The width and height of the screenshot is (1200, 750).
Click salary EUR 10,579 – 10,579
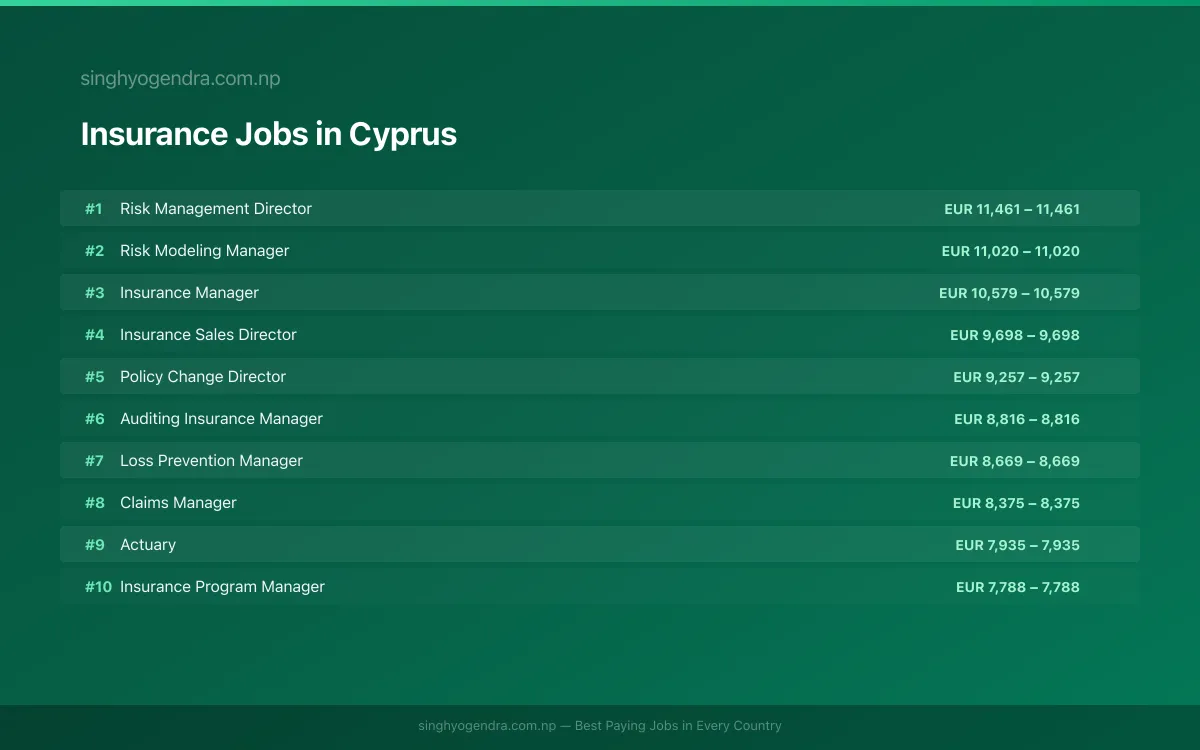pyautogui.click(x=1009, y=293)
